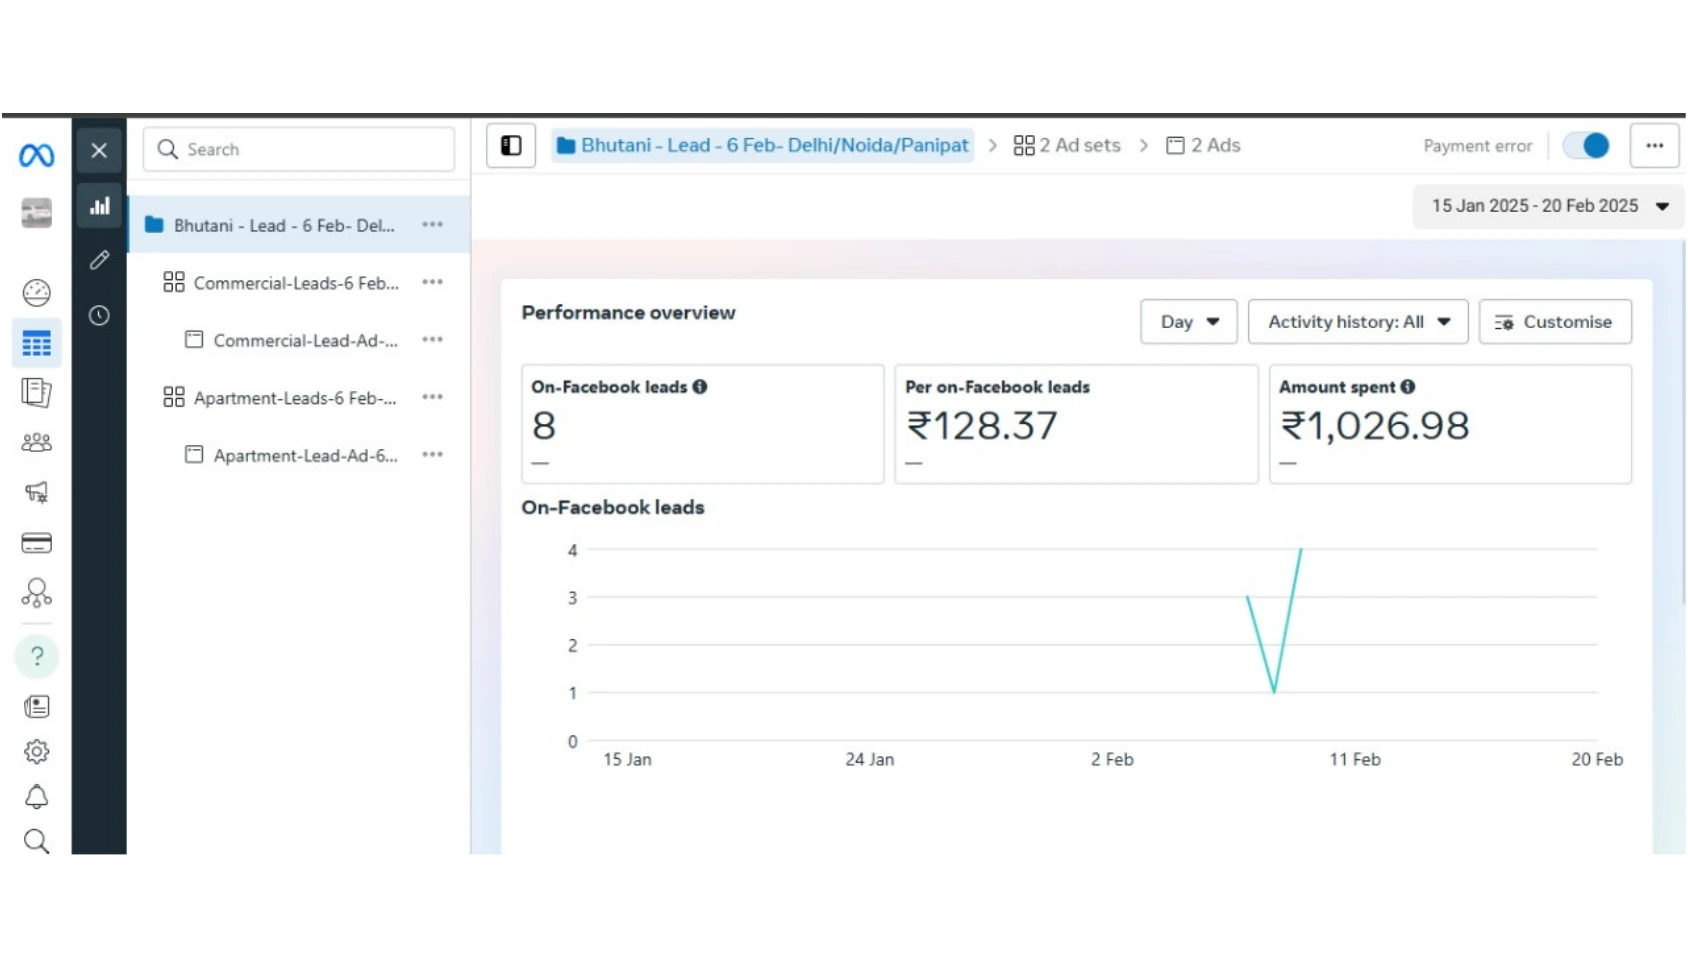Click the Search input field
This screenshot has width=1688, height=969.
[x=299, y=149]
